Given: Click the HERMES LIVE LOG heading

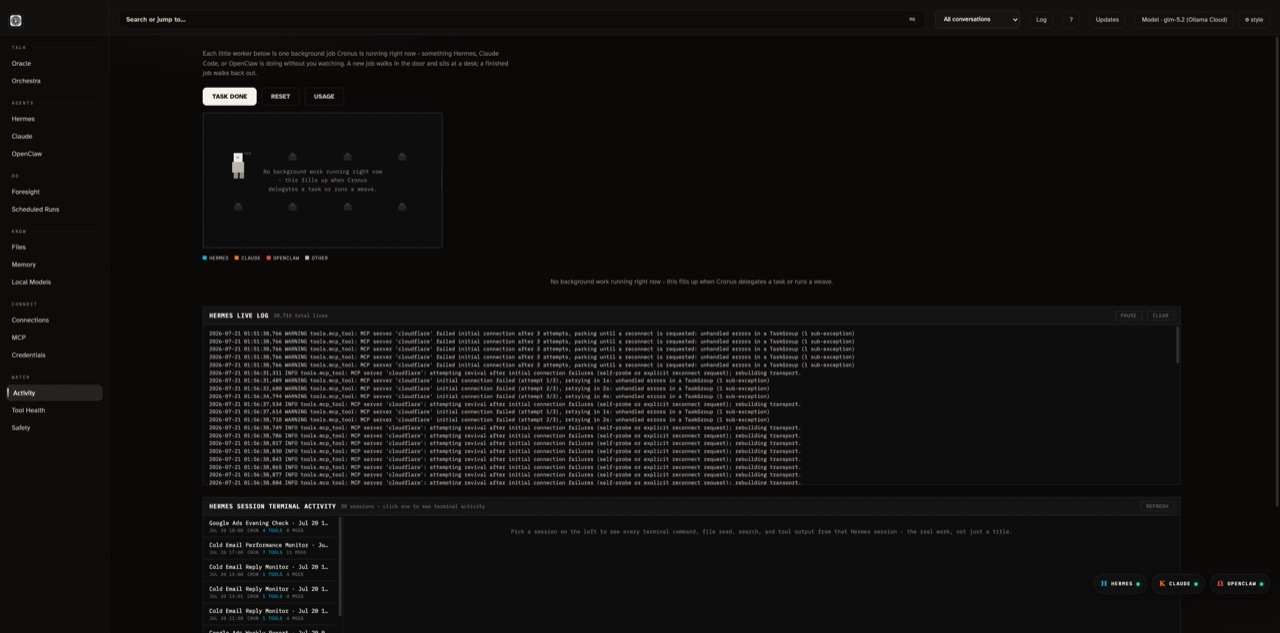Looking at the screenshot, I should coord(239,315).
